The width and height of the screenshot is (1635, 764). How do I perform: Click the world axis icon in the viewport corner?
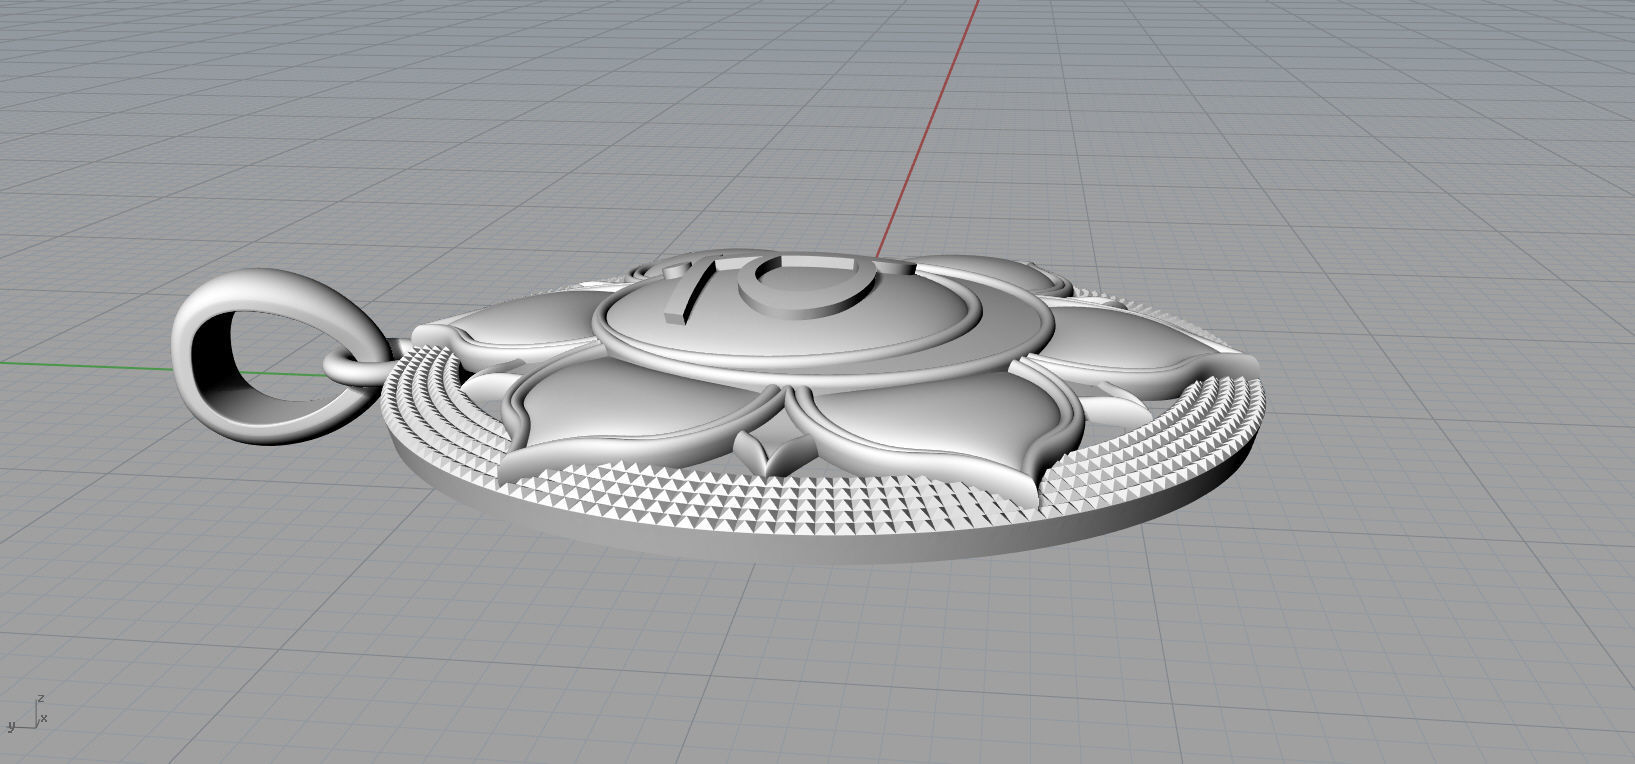click(x=27, y=713)
